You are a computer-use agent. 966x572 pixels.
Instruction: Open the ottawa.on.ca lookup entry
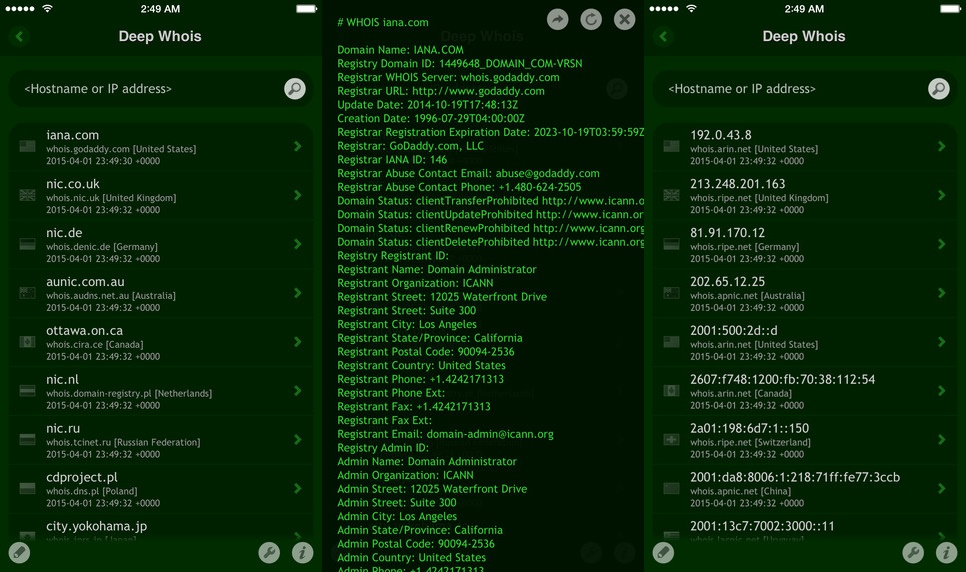click(x=161, y=342)
